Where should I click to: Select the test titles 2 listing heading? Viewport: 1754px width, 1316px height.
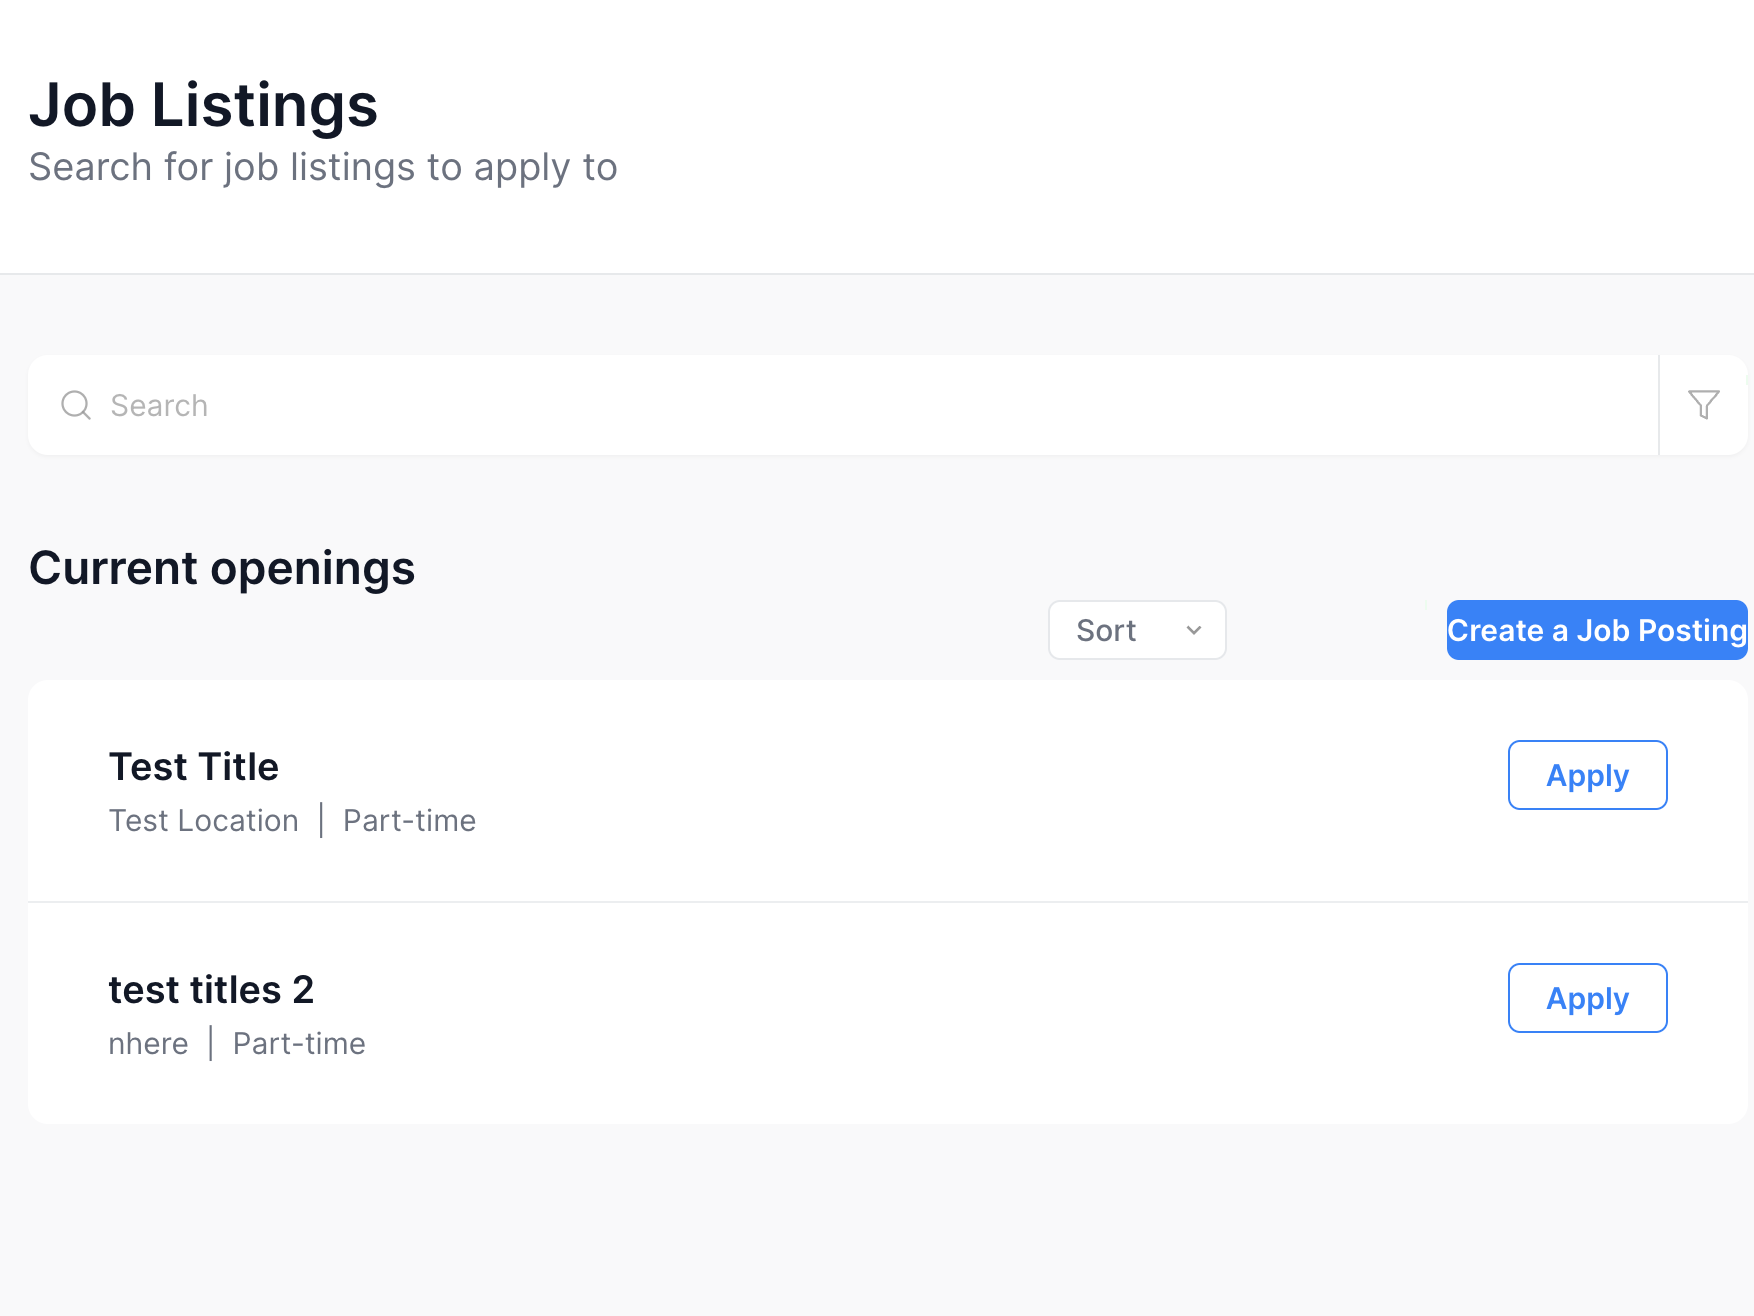coord(211,990)
